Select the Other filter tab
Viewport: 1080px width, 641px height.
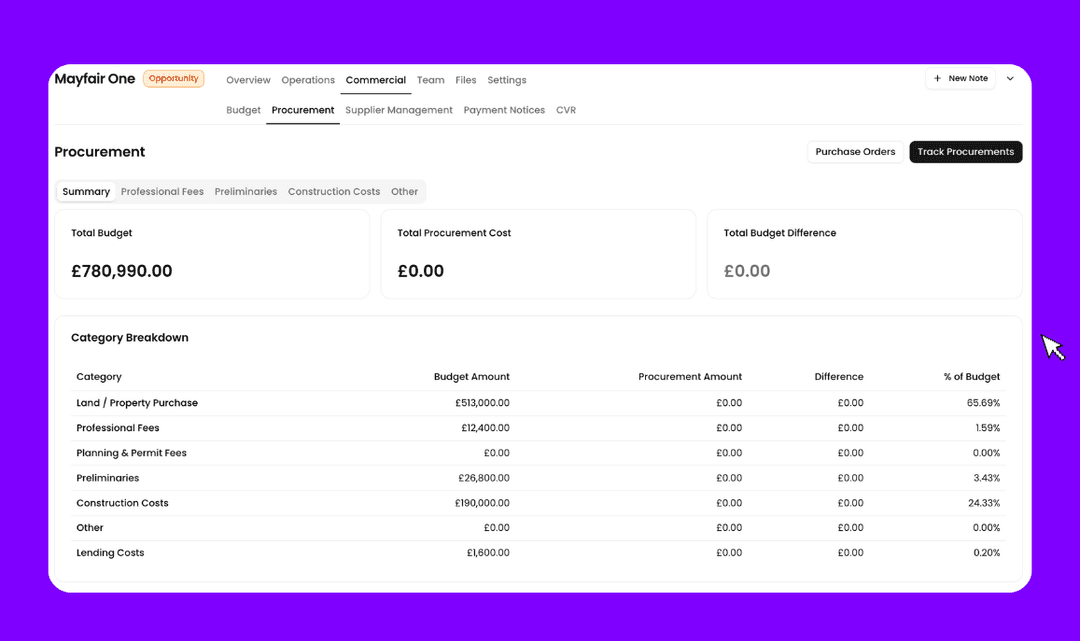pyautogui.click(x=404, y=192)
